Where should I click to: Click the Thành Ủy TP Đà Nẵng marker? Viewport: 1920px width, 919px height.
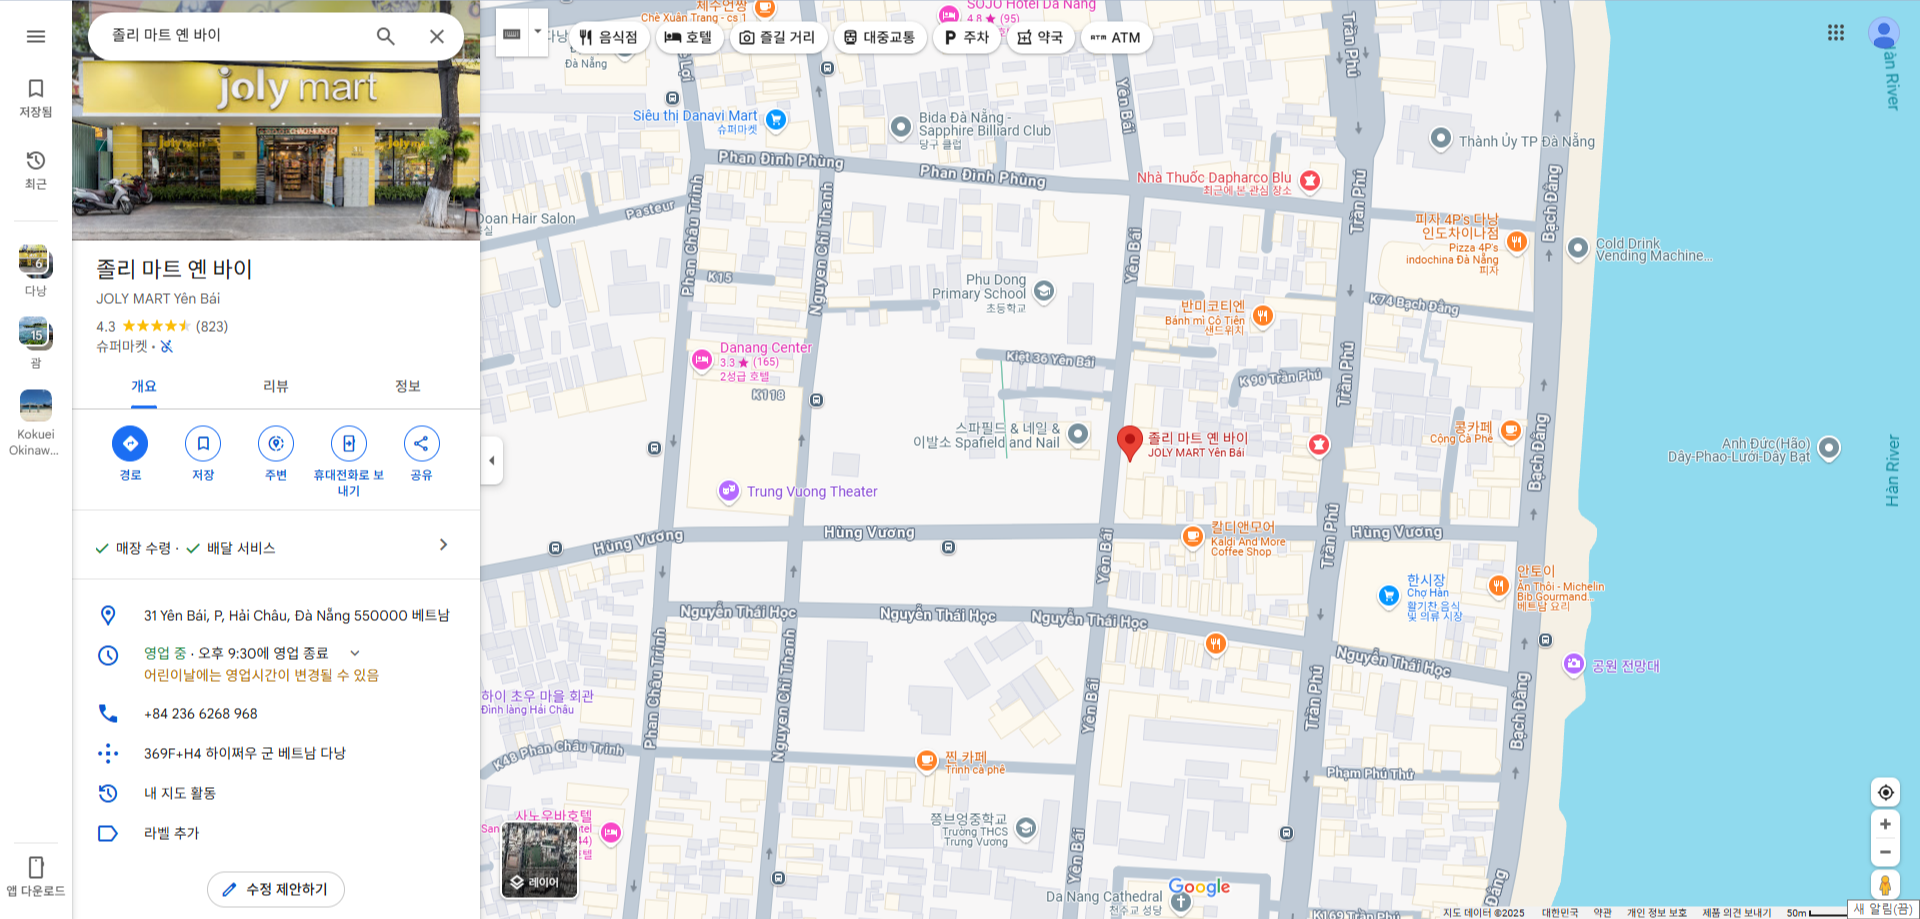coord(1441,138)
